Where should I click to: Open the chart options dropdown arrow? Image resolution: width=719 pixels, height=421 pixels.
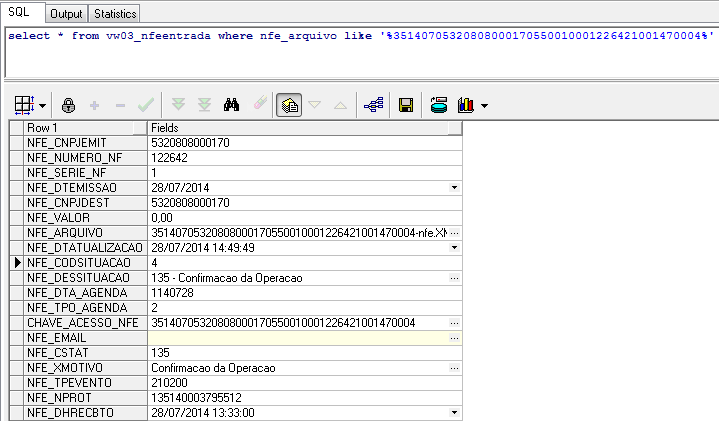pyautogui.click(x=485, y=106)
